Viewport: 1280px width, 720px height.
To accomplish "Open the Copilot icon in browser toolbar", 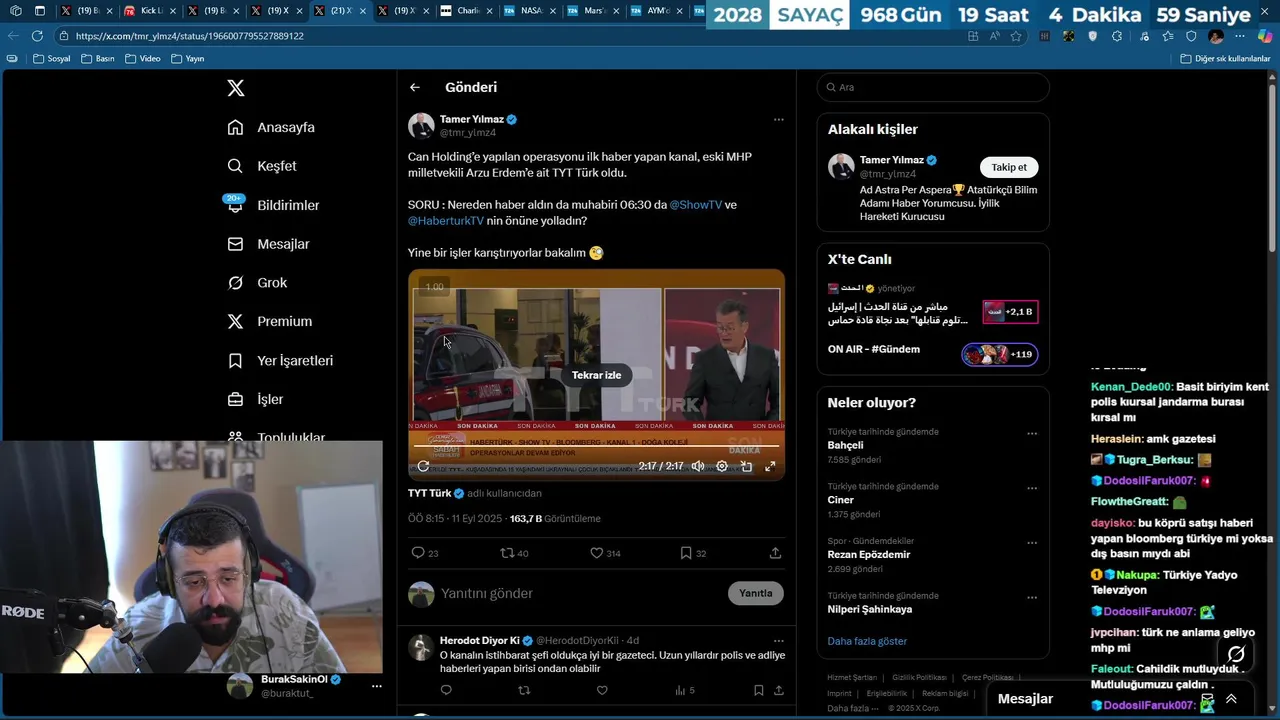I will click(x=1264, y=36).
